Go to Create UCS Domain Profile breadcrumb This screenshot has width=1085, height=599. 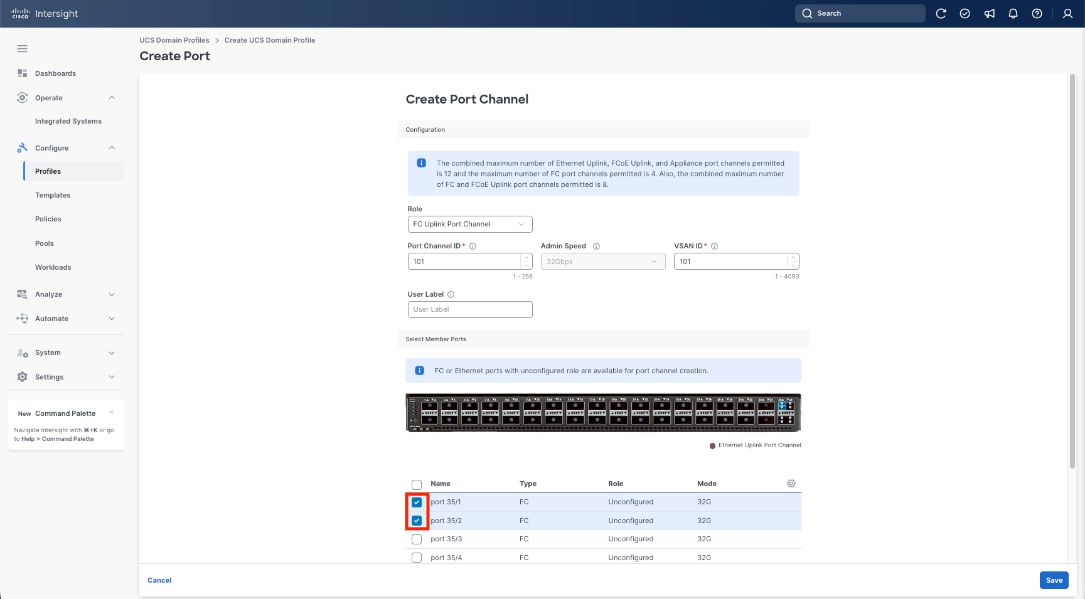tap(270, 40)
